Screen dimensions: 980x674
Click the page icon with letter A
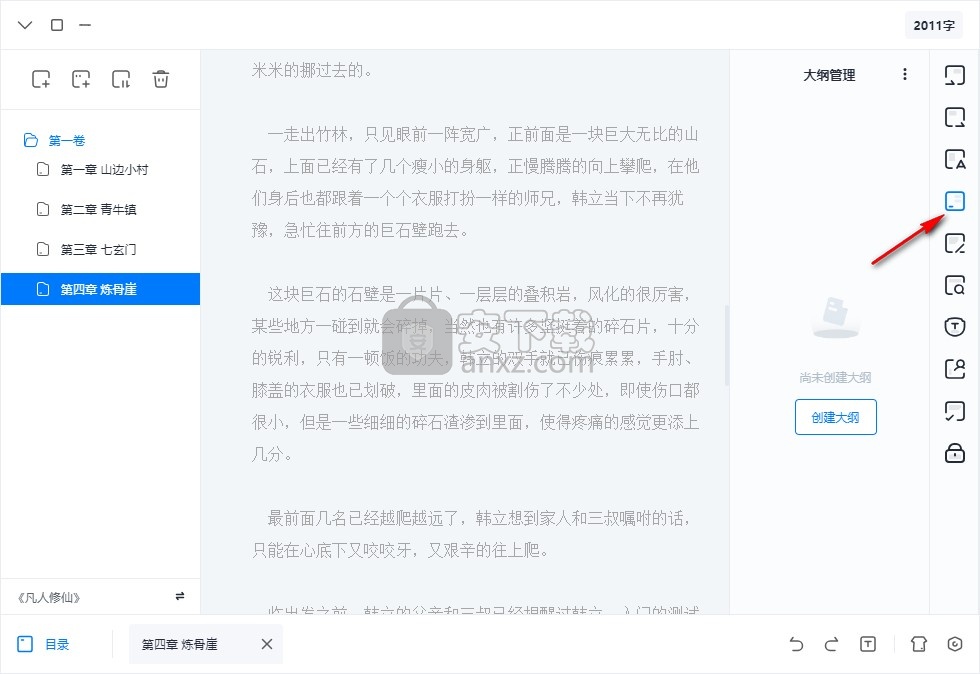(954, 159)
